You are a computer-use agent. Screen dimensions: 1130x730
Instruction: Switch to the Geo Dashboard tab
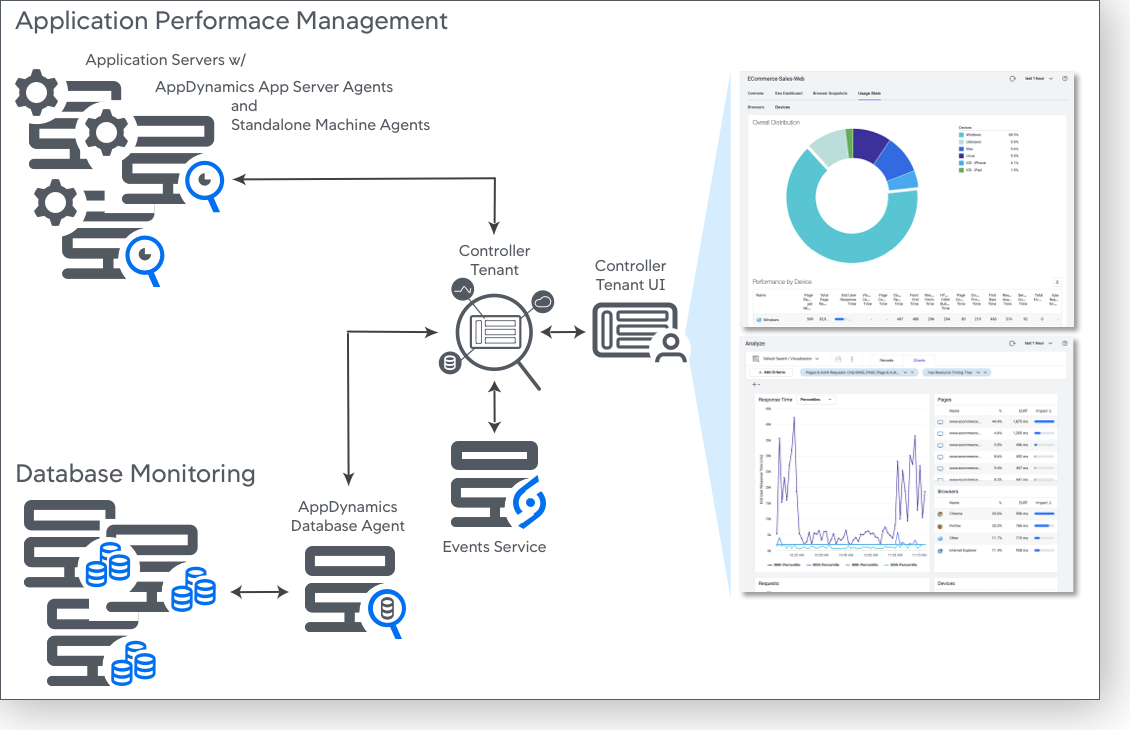pyautogui.click(x=788, y=93)
